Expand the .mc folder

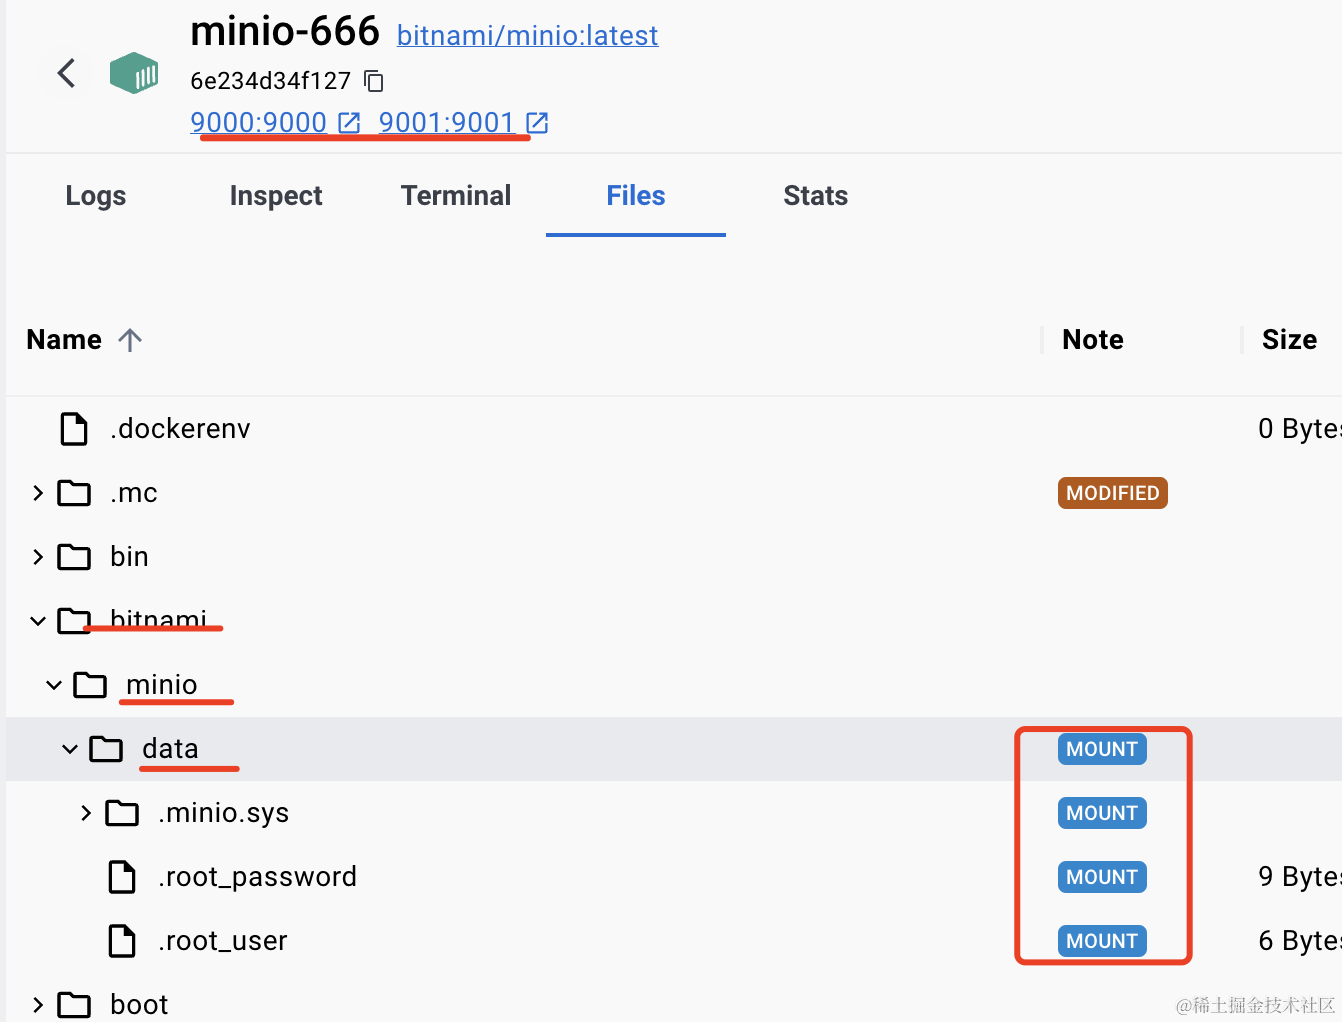[38, 493]
